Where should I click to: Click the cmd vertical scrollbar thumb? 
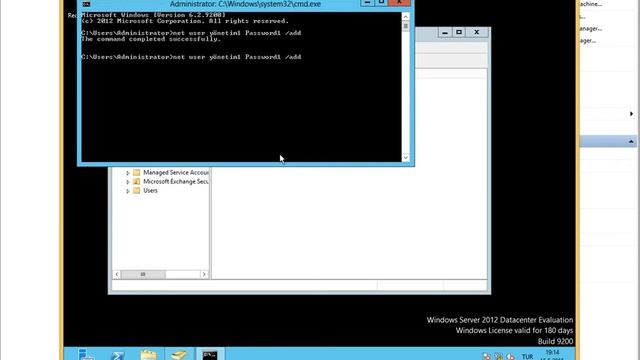(x=405, y=26)
